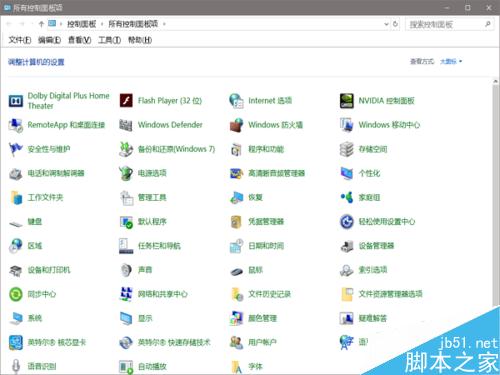Expand the address bar history dropdown
This screenshot has width=500, height=375.
point(386,24)
